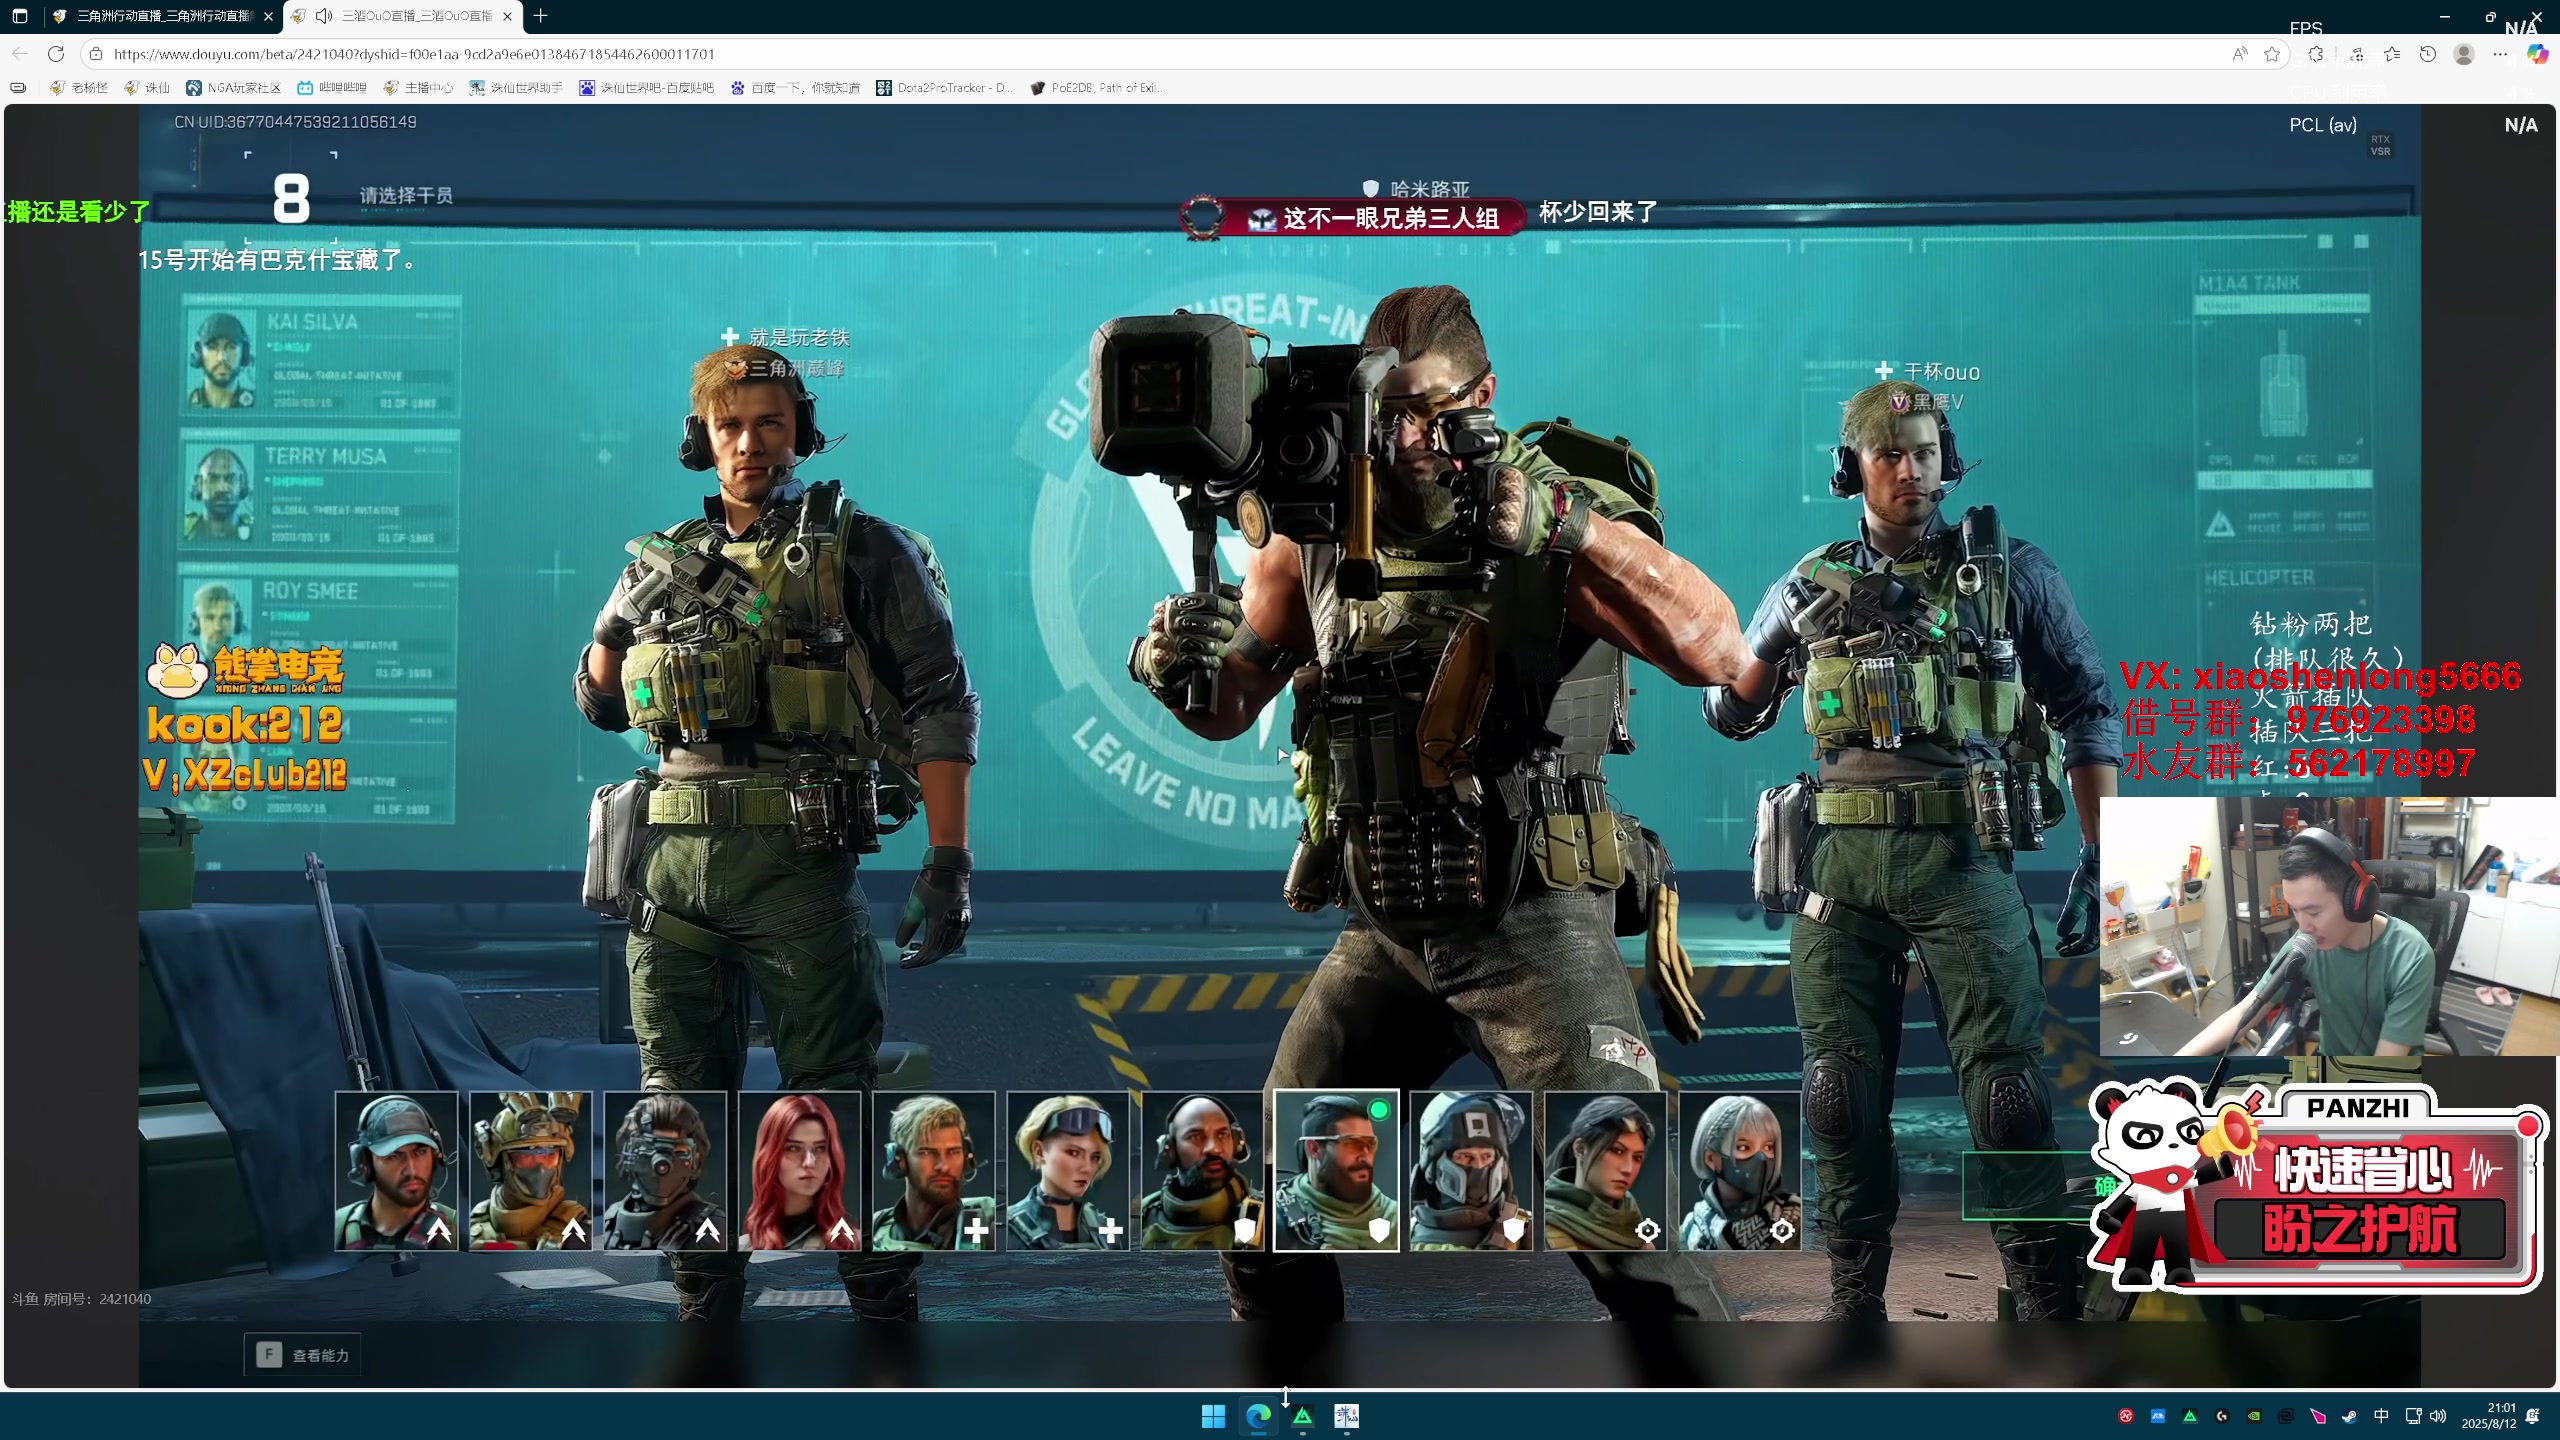Select the silver-haired masked recon operator
This screenshot has height=1440, width=2560.
(1740, 1171)
